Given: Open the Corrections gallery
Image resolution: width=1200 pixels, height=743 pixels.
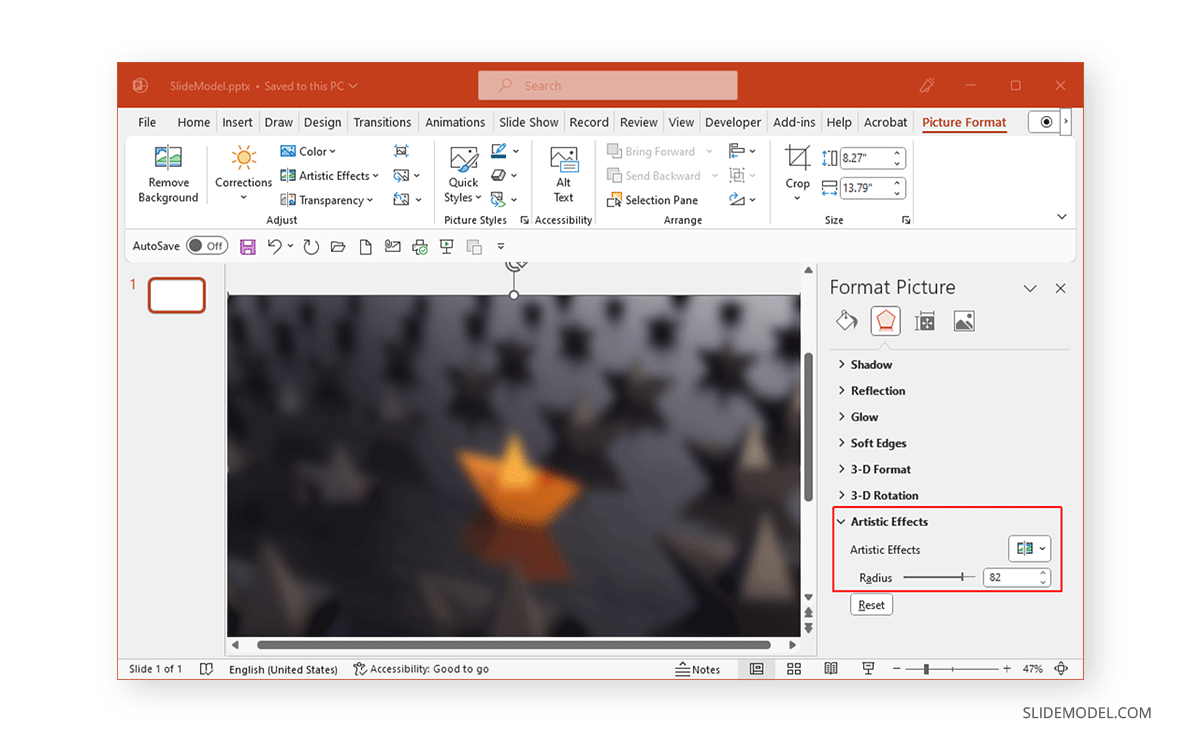Looking at the screenshot, I should coord(243,174).
